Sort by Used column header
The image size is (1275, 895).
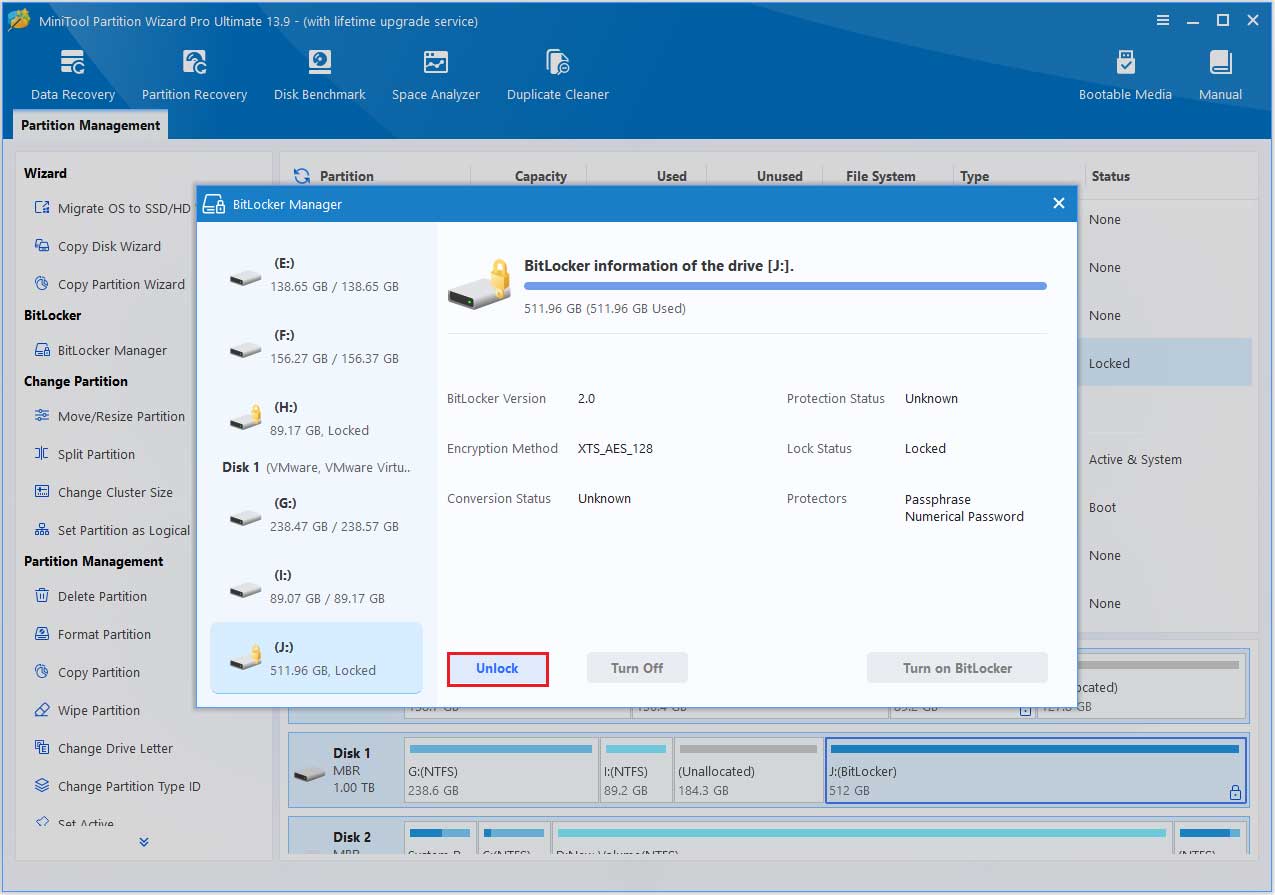(671, 176)
